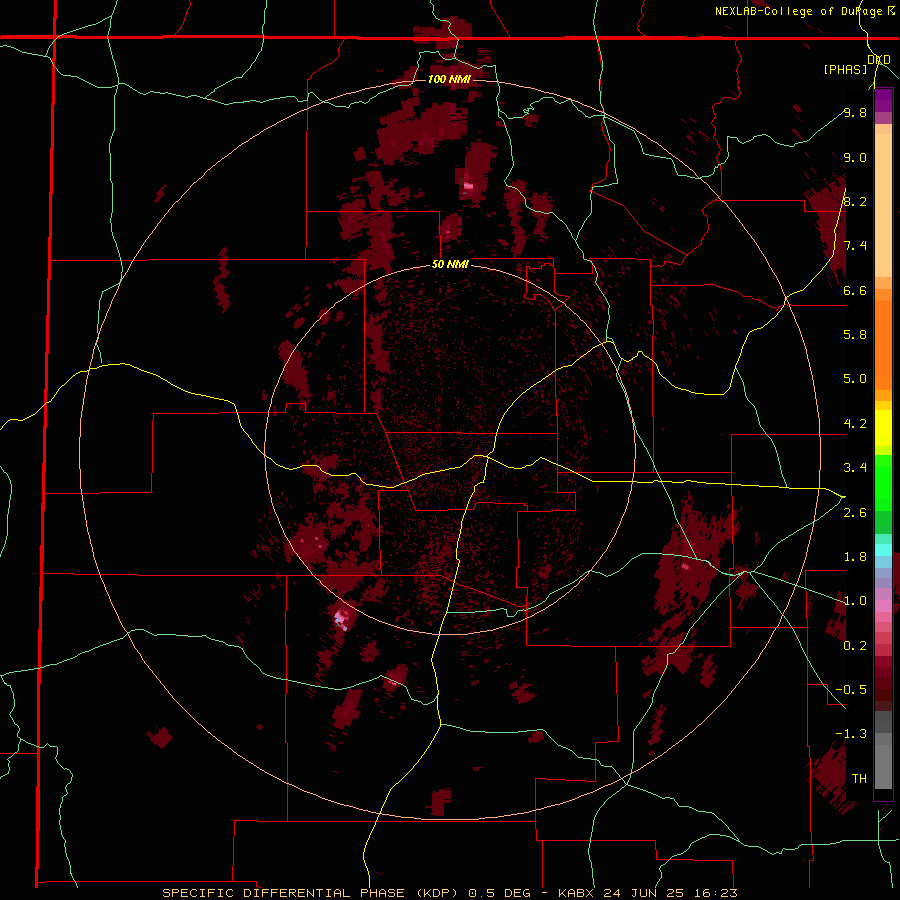
Task: Click the -0.5 legend value
Action: (851, 690)
